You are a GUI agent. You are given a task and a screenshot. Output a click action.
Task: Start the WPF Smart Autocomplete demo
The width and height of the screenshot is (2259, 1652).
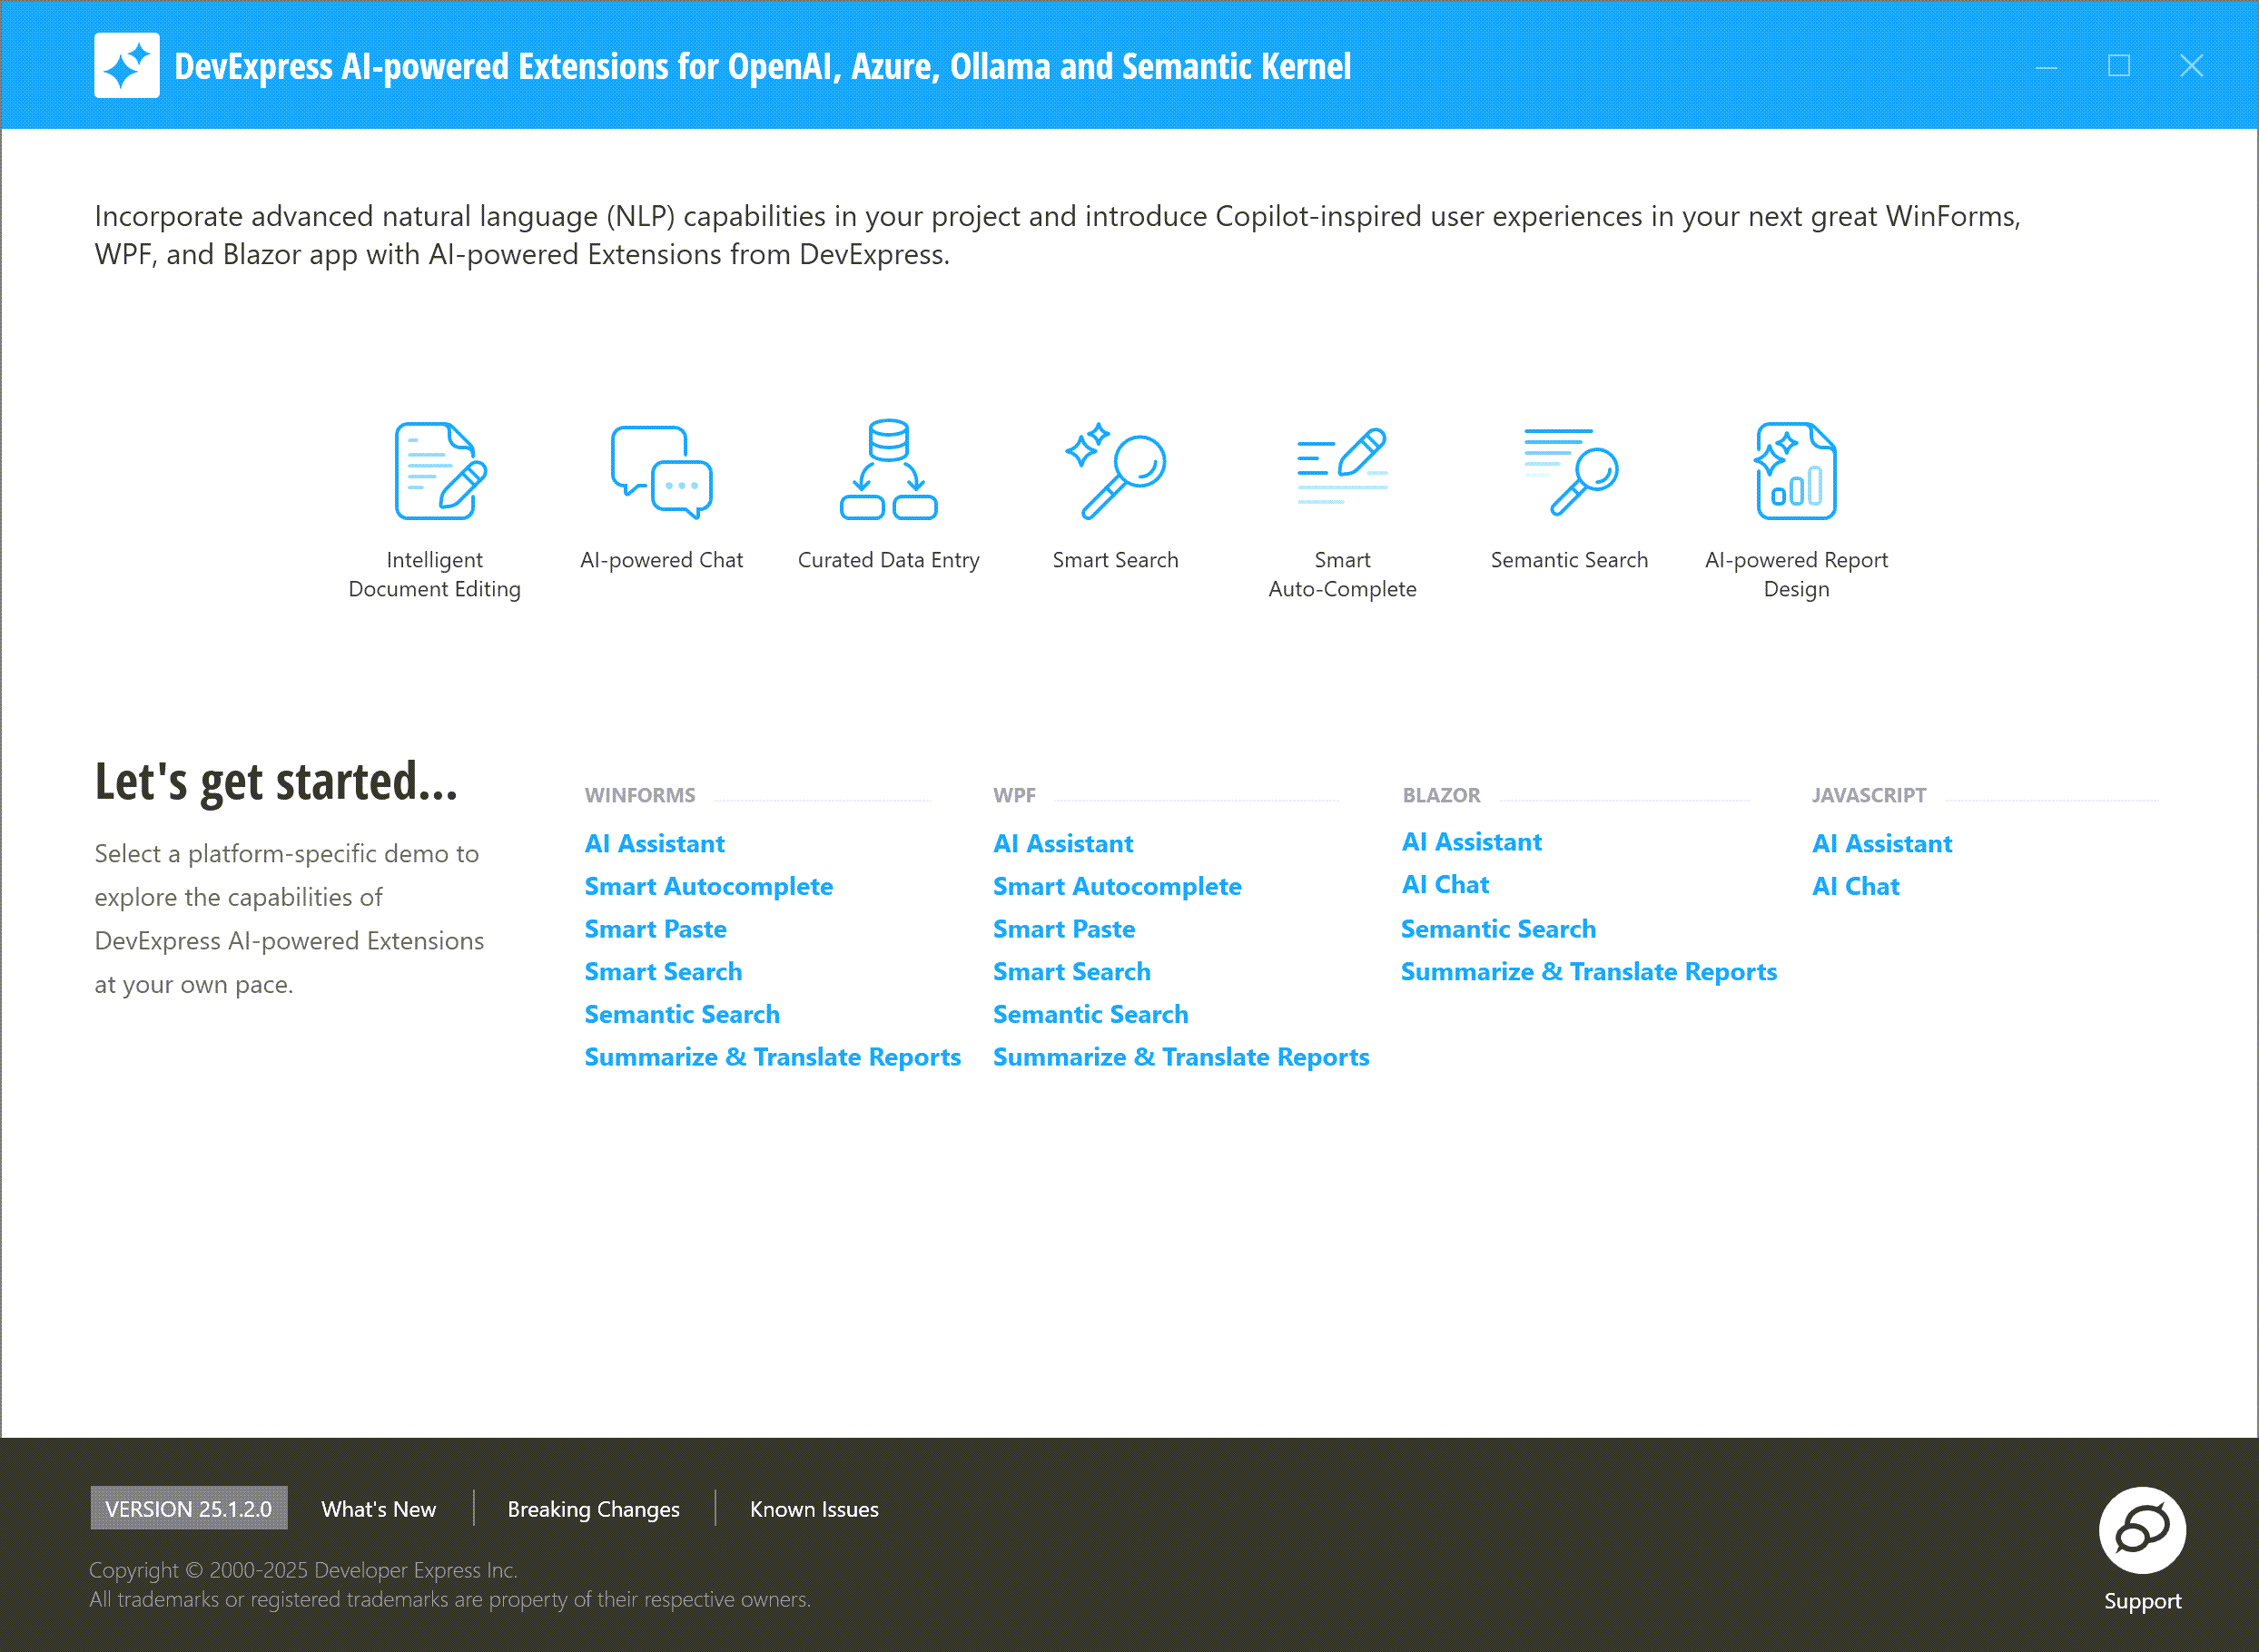point(1117,886)
